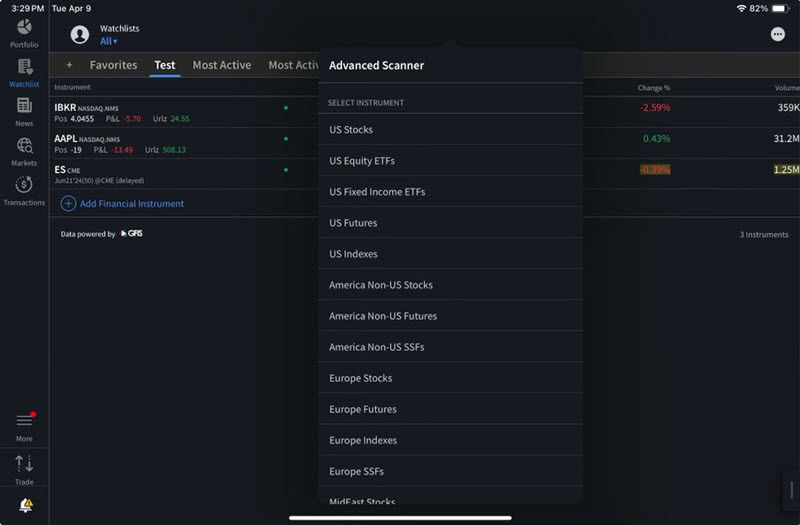Click the GFIS data provider logo
The width and height of the screenshot is (800, 525).
click(x=132, y=234)
